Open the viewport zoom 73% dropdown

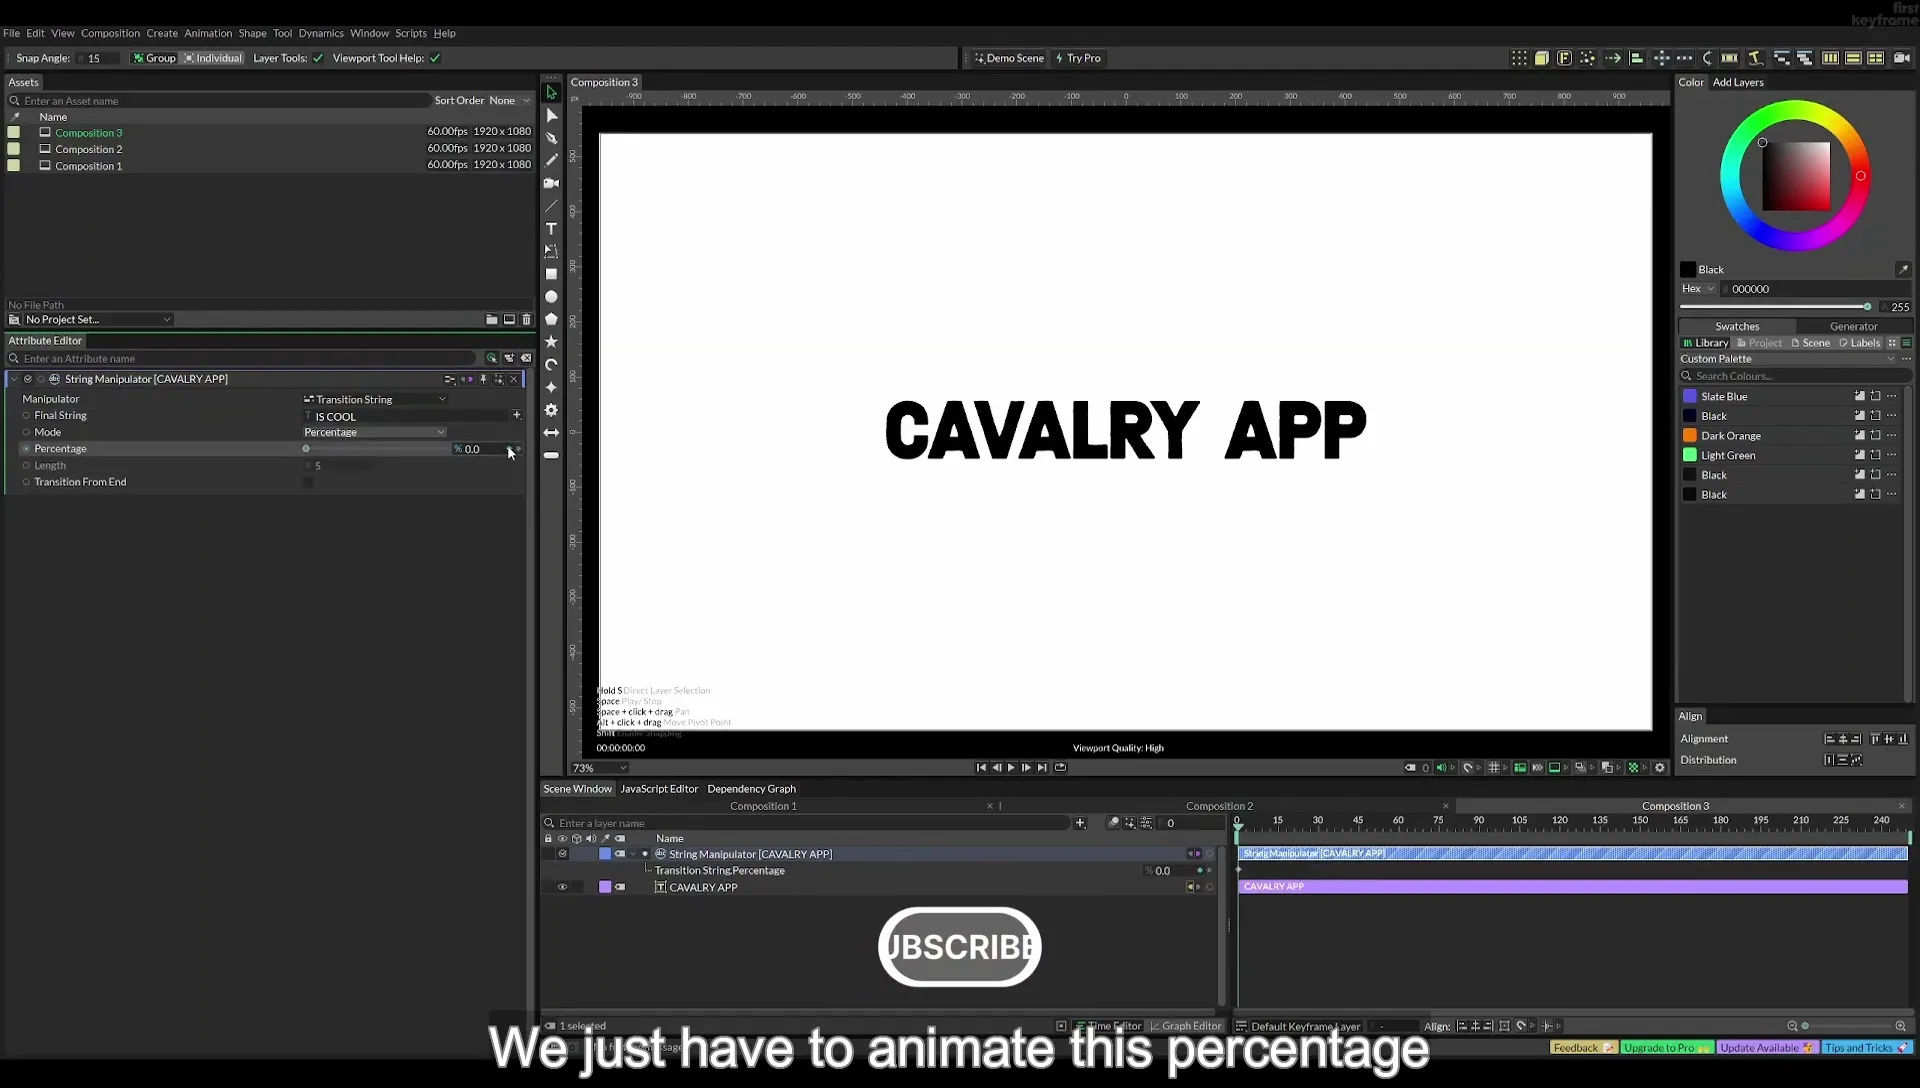[599, 768]
